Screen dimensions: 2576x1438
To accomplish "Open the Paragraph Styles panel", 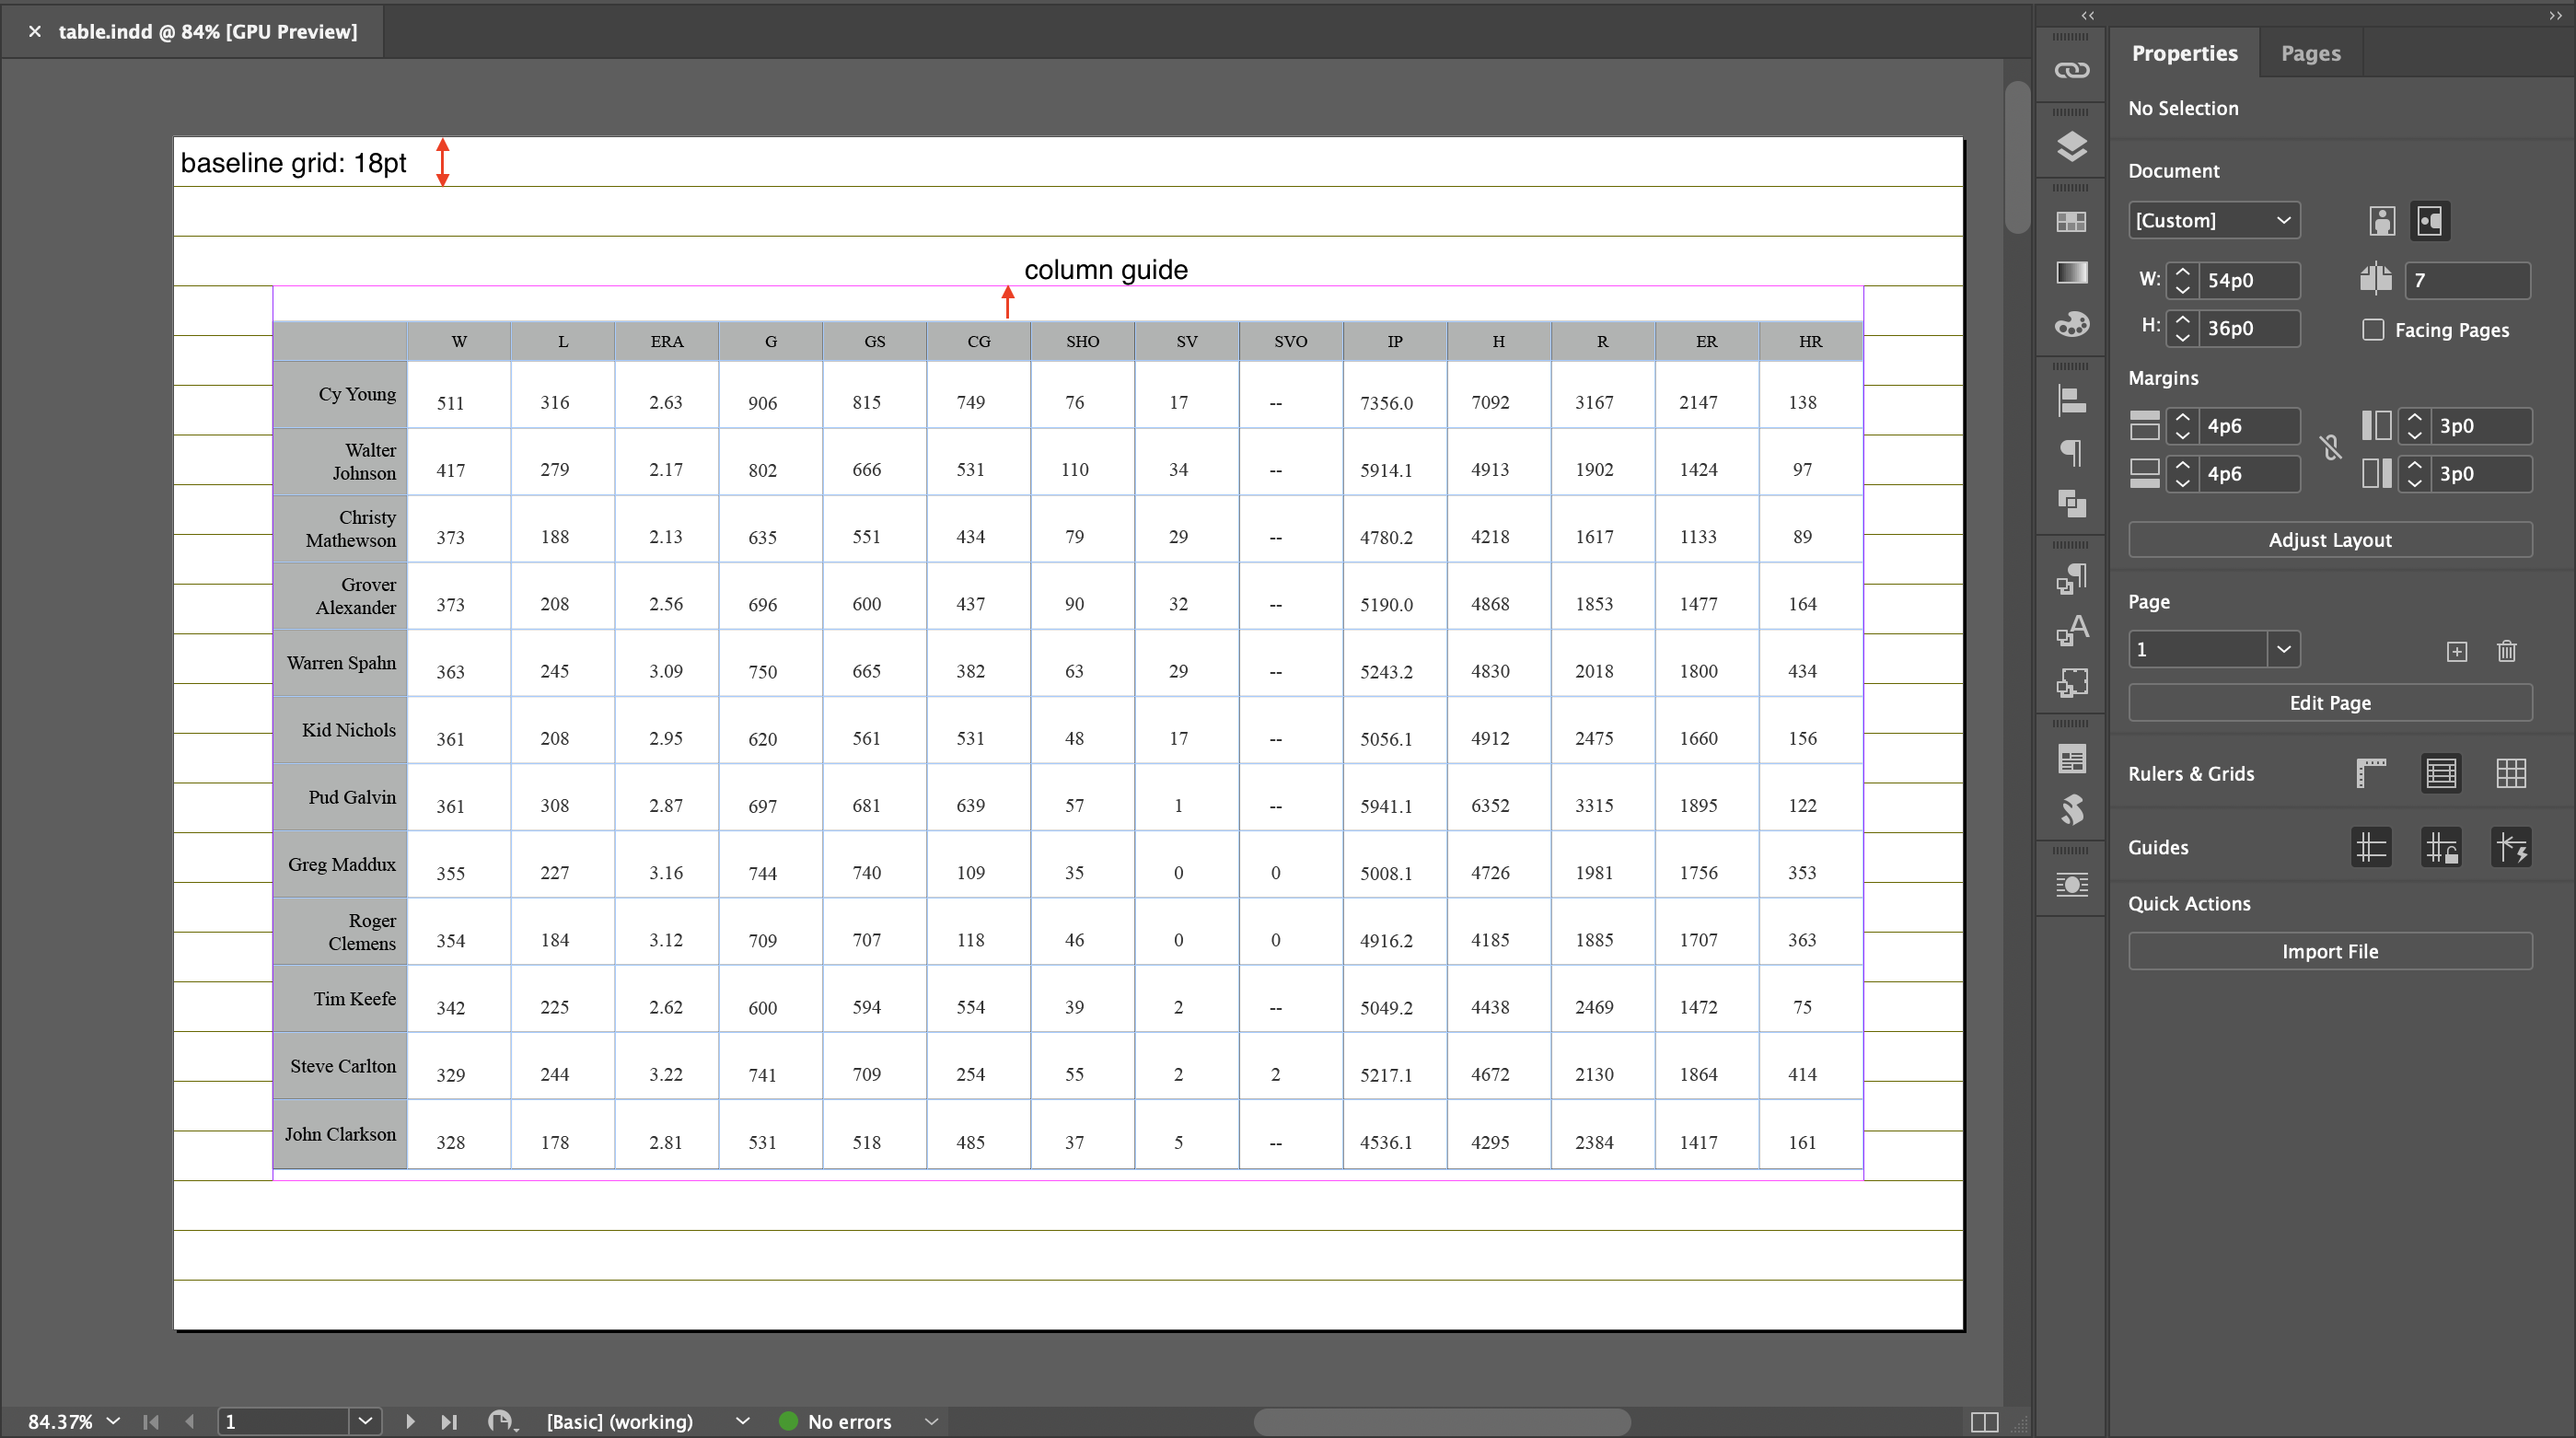I will click(x=2071, y=578).
